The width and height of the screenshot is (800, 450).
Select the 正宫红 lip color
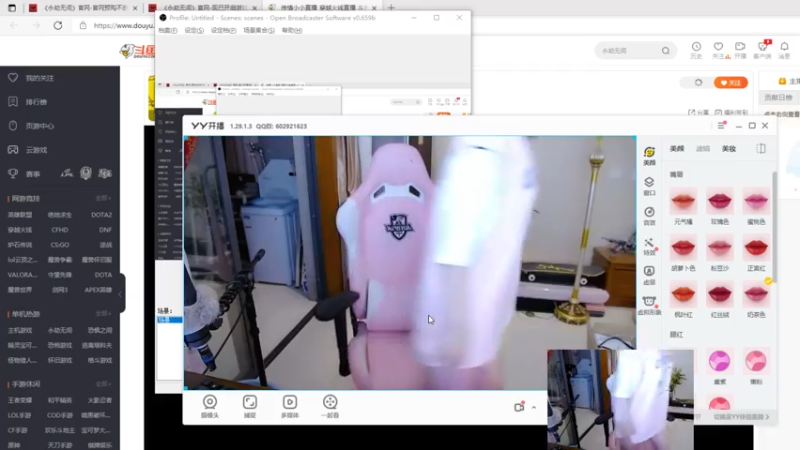point(756,247)
